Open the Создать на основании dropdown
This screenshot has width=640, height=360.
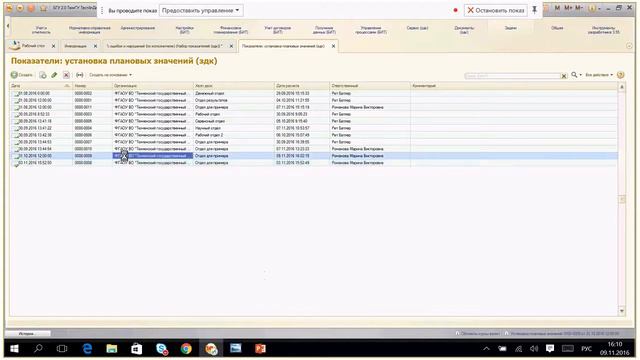pyautogui.click(x=110, y=75)
